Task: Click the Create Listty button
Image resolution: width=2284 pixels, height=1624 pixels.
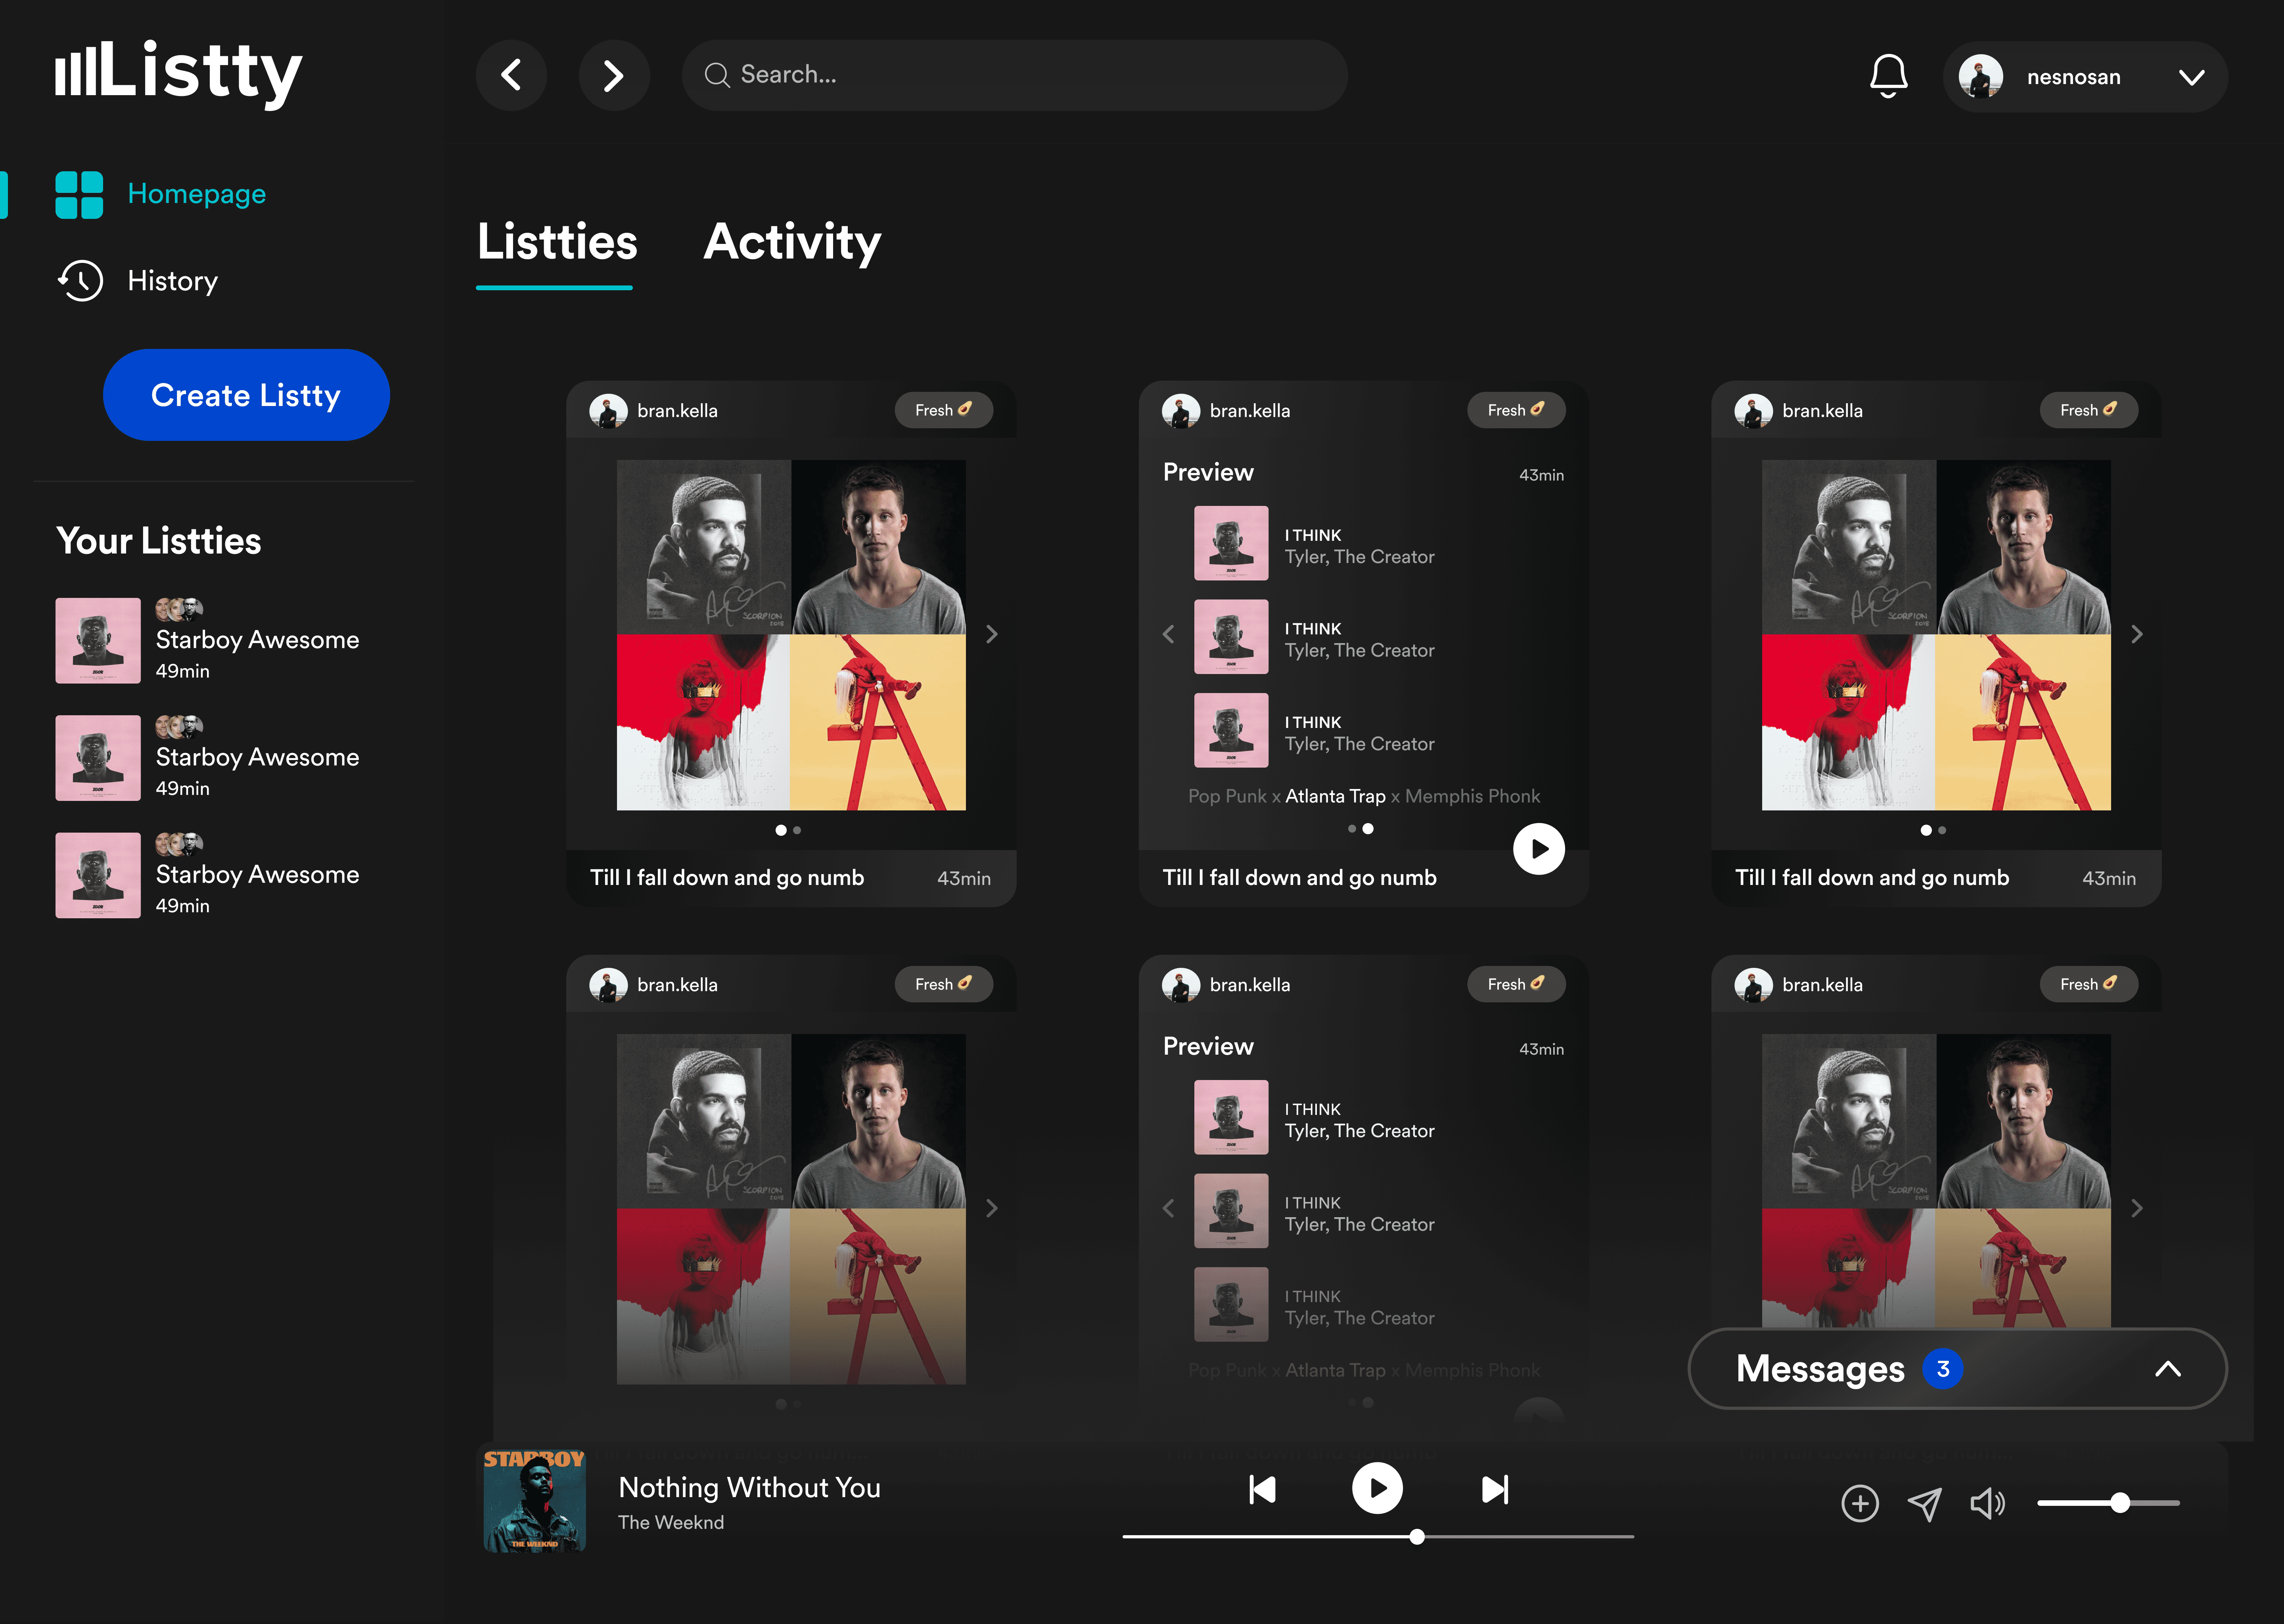Action: coord(246,395)
